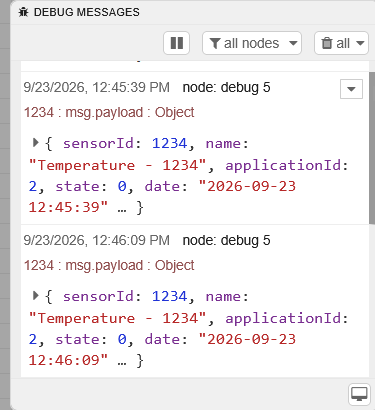Click 1234 : msg.payload label of second message
375x410 pixels.
[x=109, y=265]
